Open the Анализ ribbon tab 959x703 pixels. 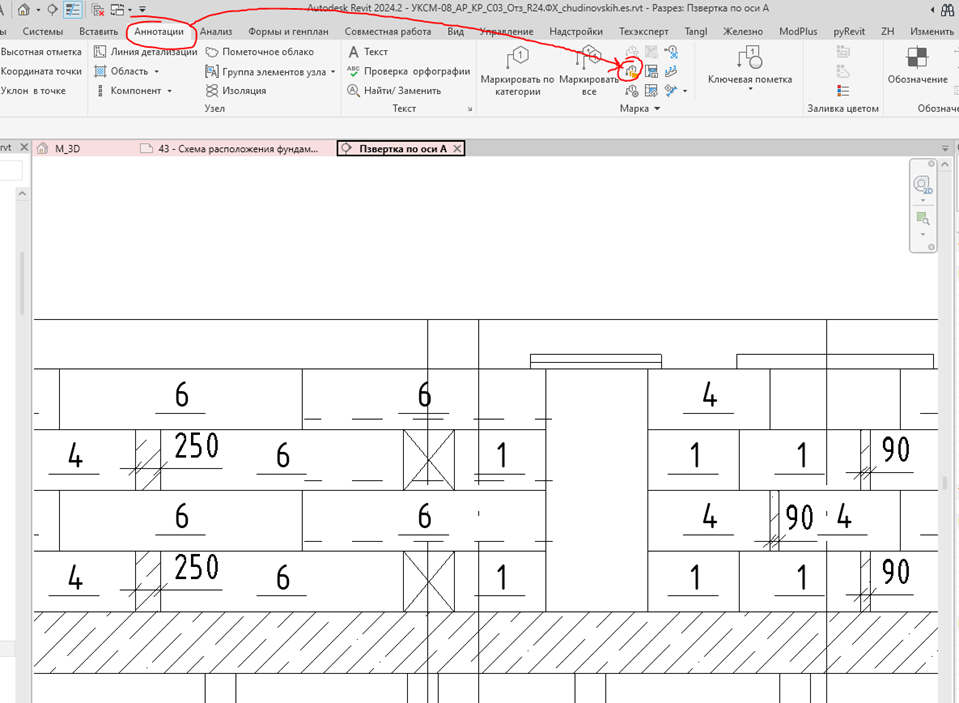pos(216,31)
